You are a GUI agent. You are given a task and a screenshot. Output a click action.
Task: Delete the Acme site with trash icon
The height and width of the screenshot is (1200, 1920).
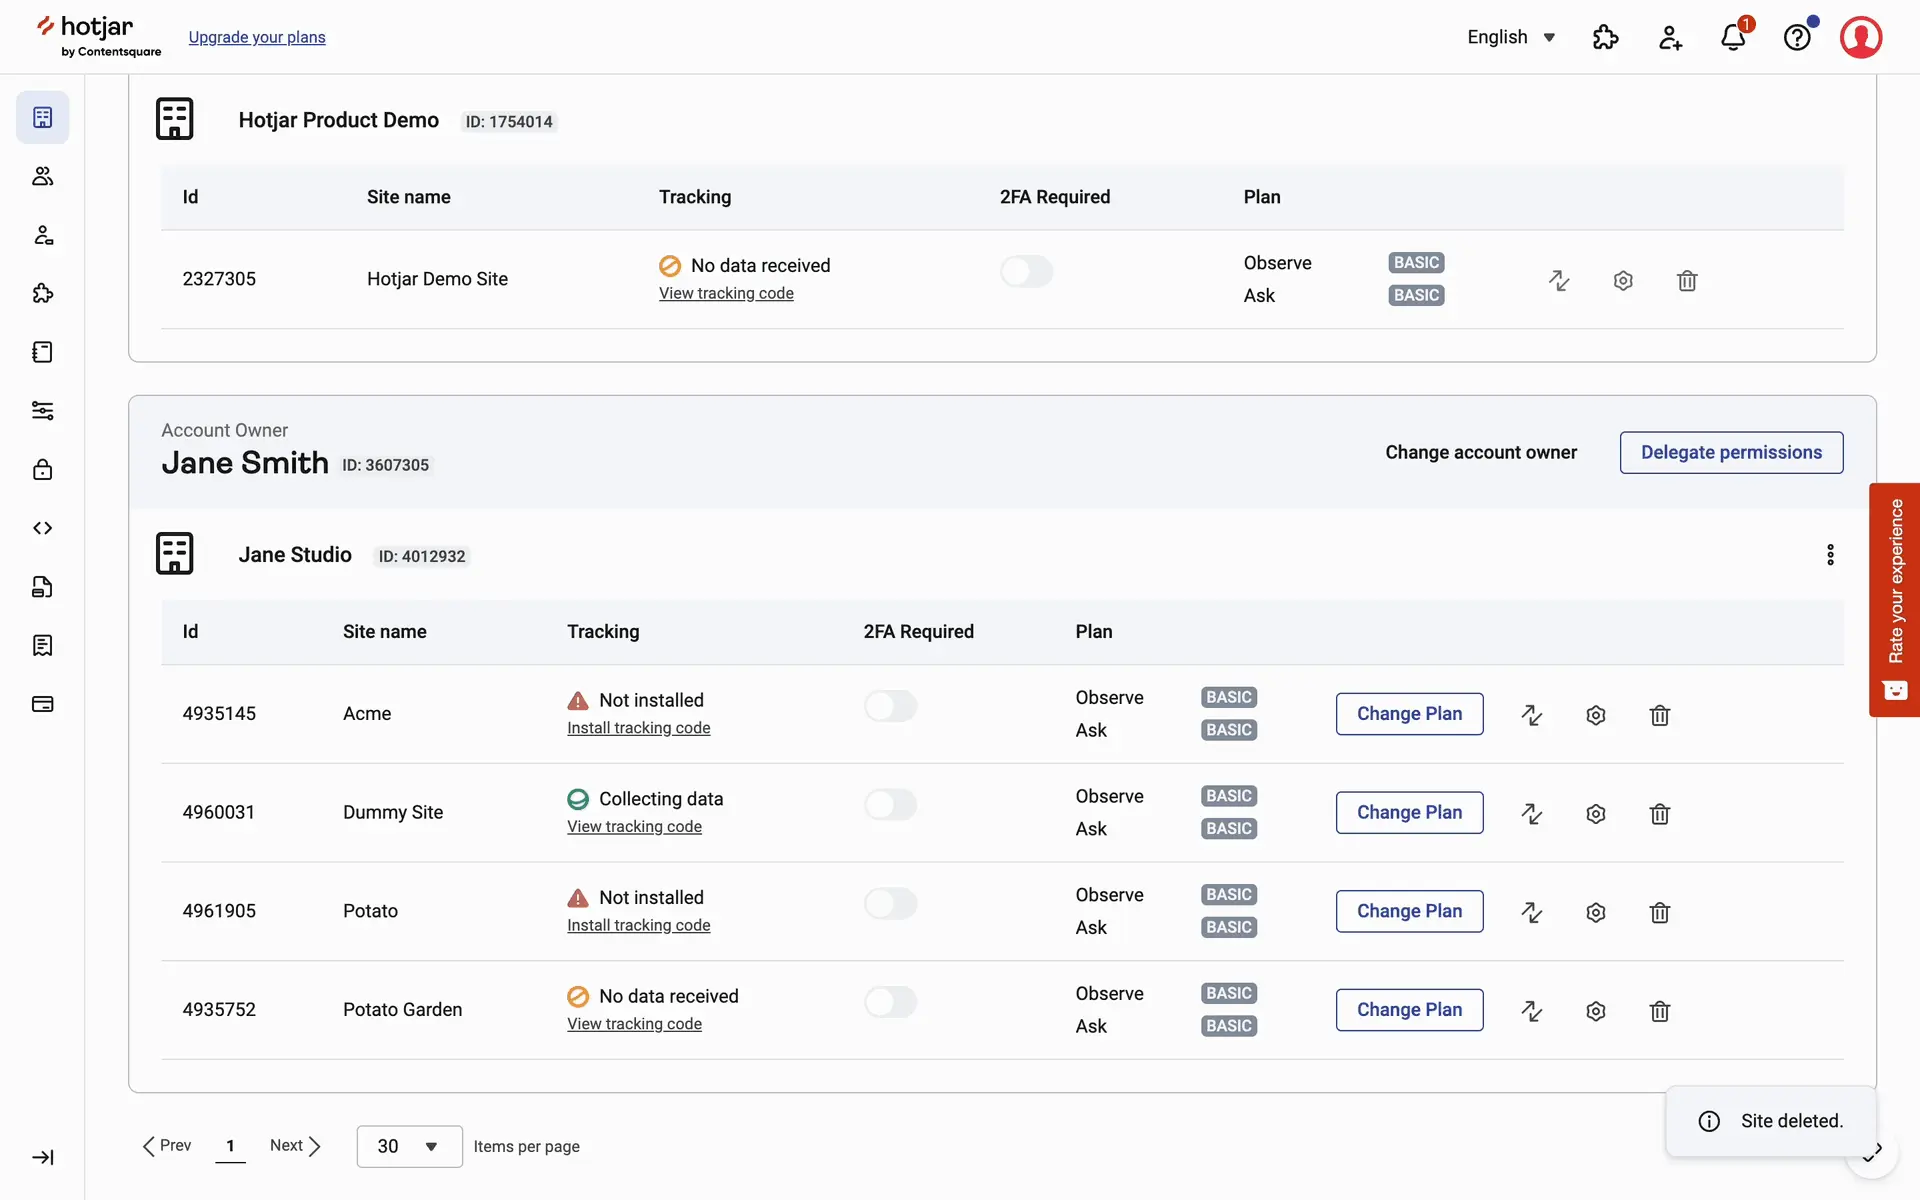point(1659,715)
